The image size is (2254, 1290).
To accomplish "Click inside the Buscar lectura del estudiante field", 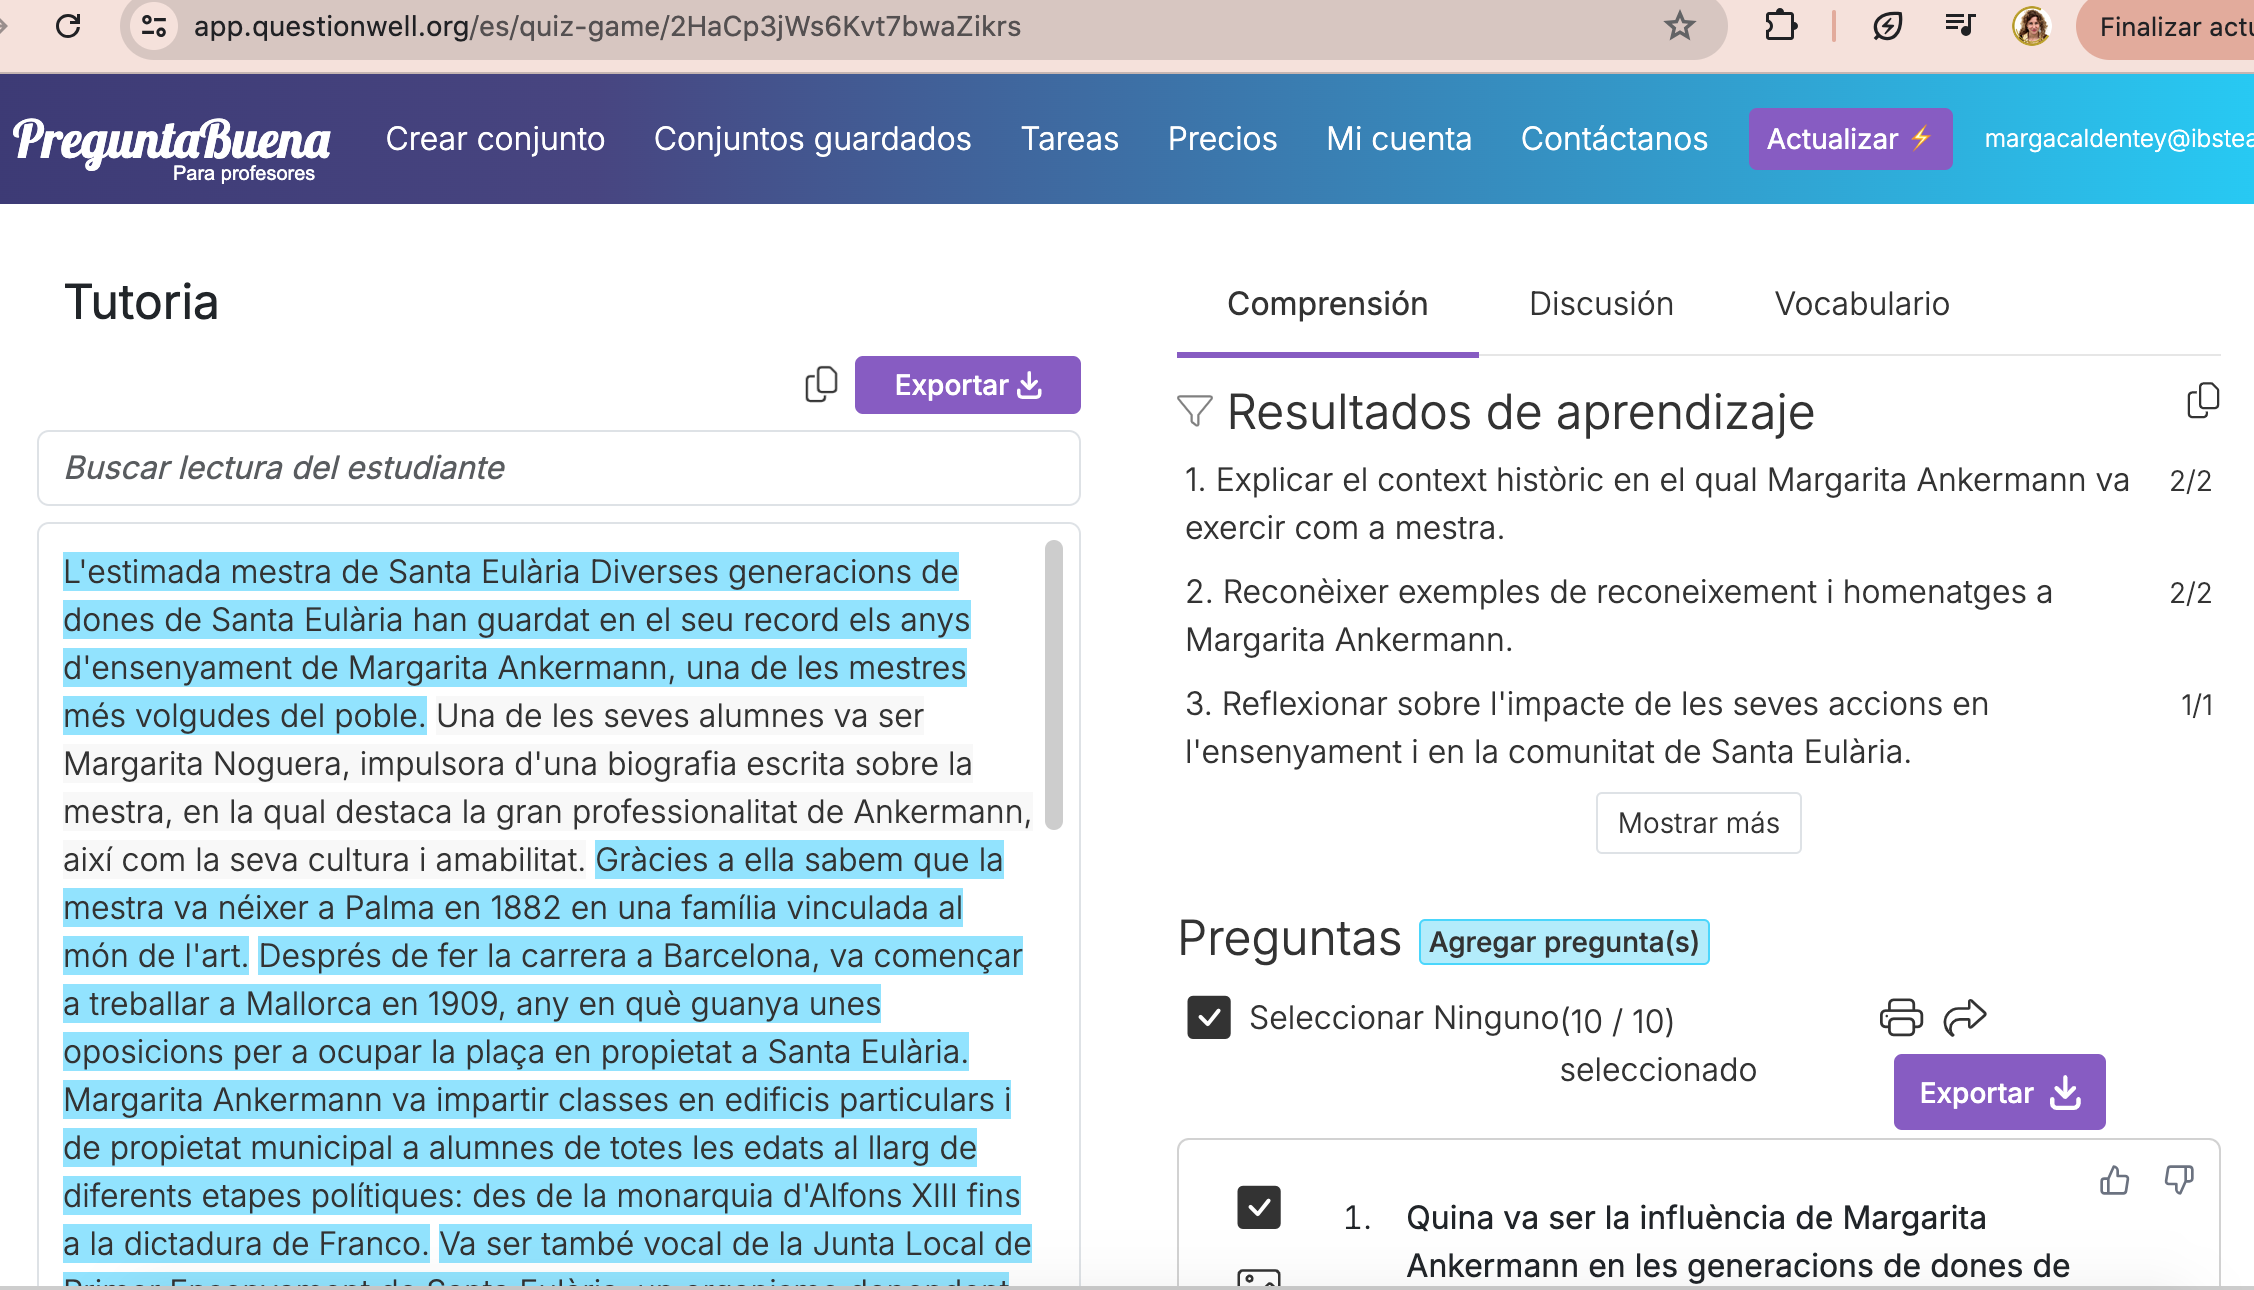I will [557, 467].
